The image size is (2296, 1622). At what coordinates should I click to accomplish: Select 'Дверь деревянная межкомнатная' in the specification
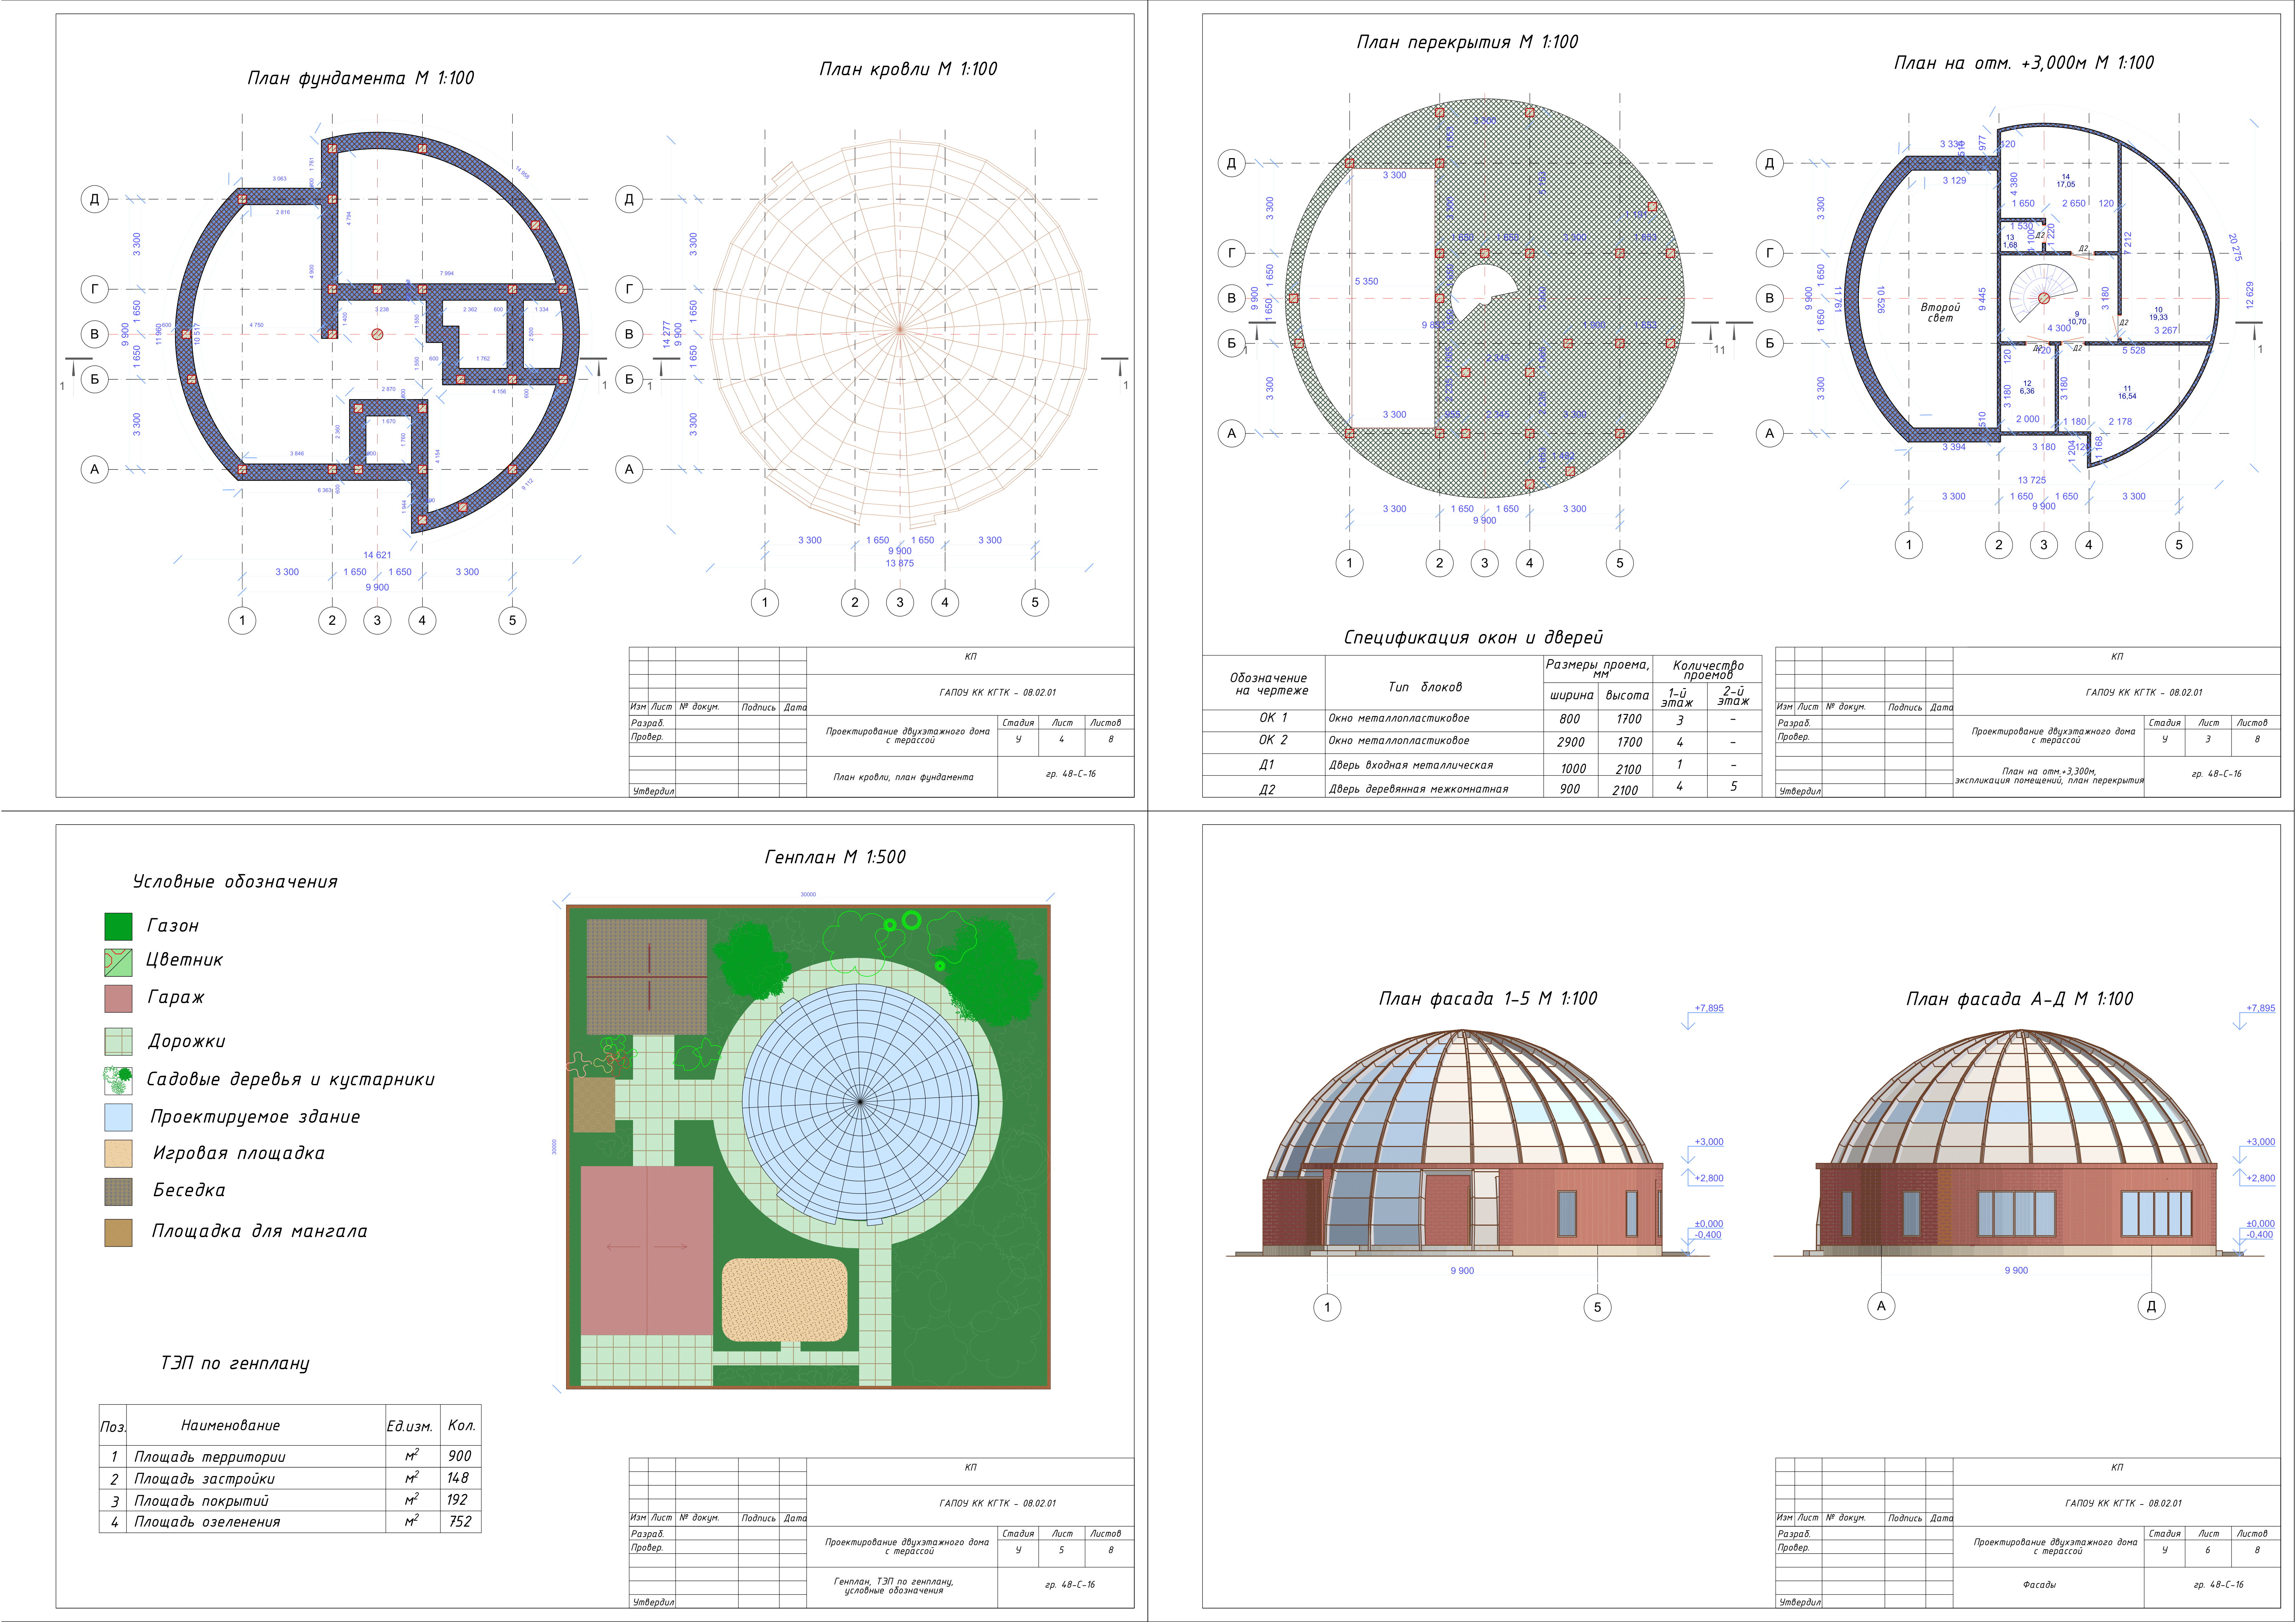point(1418,789)
